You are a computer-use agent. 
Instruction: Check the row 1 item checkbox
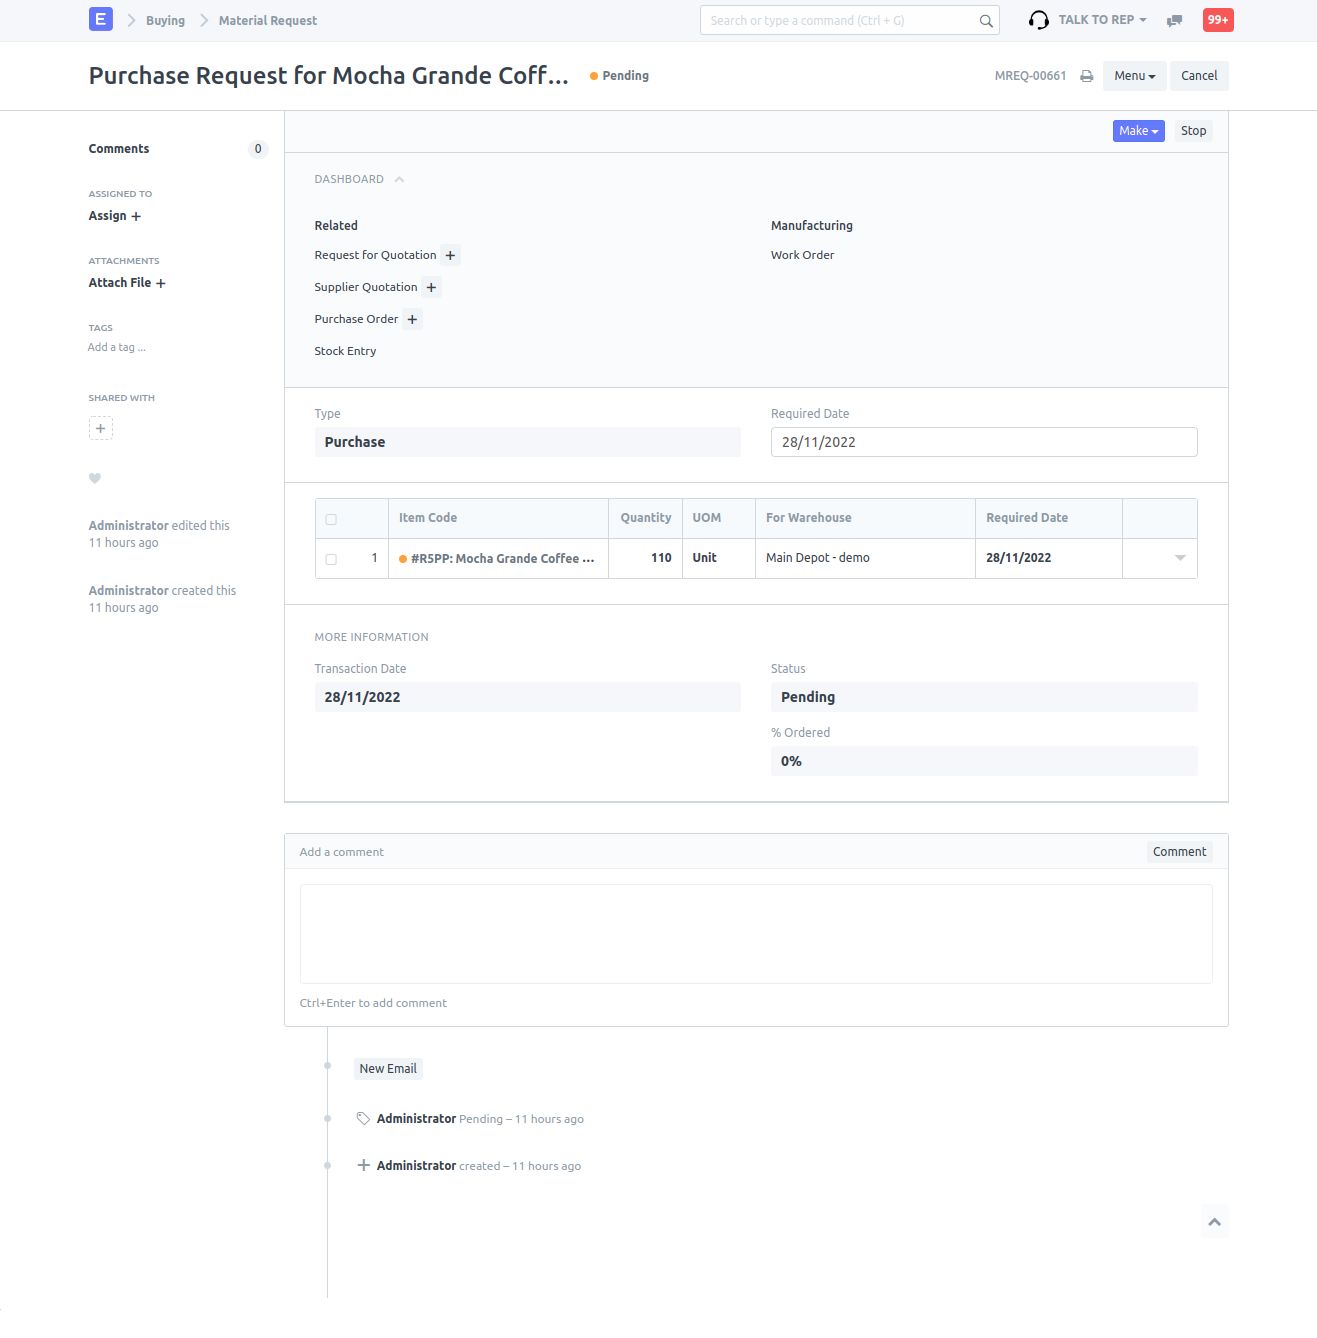[331, 559]
